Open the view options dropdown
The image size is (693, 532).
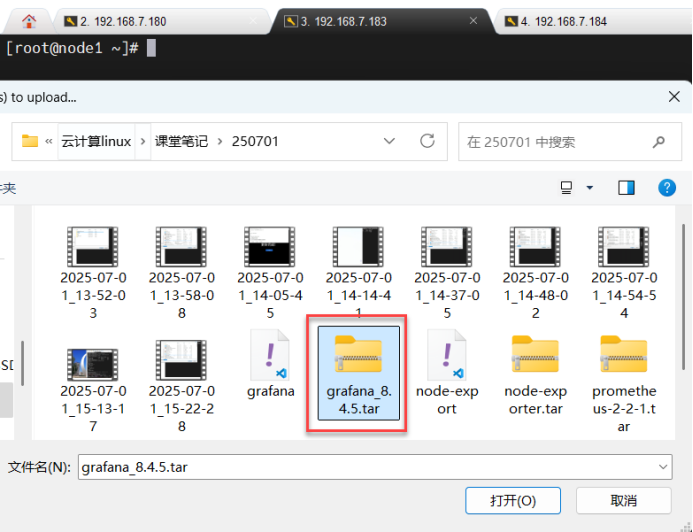point(589,188)
